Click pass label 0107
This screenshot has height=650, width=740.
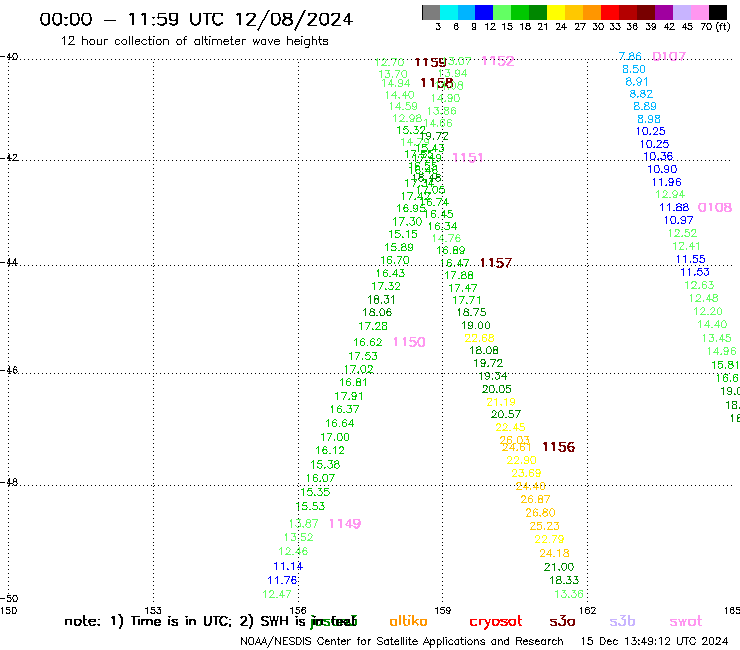point(668,57)
